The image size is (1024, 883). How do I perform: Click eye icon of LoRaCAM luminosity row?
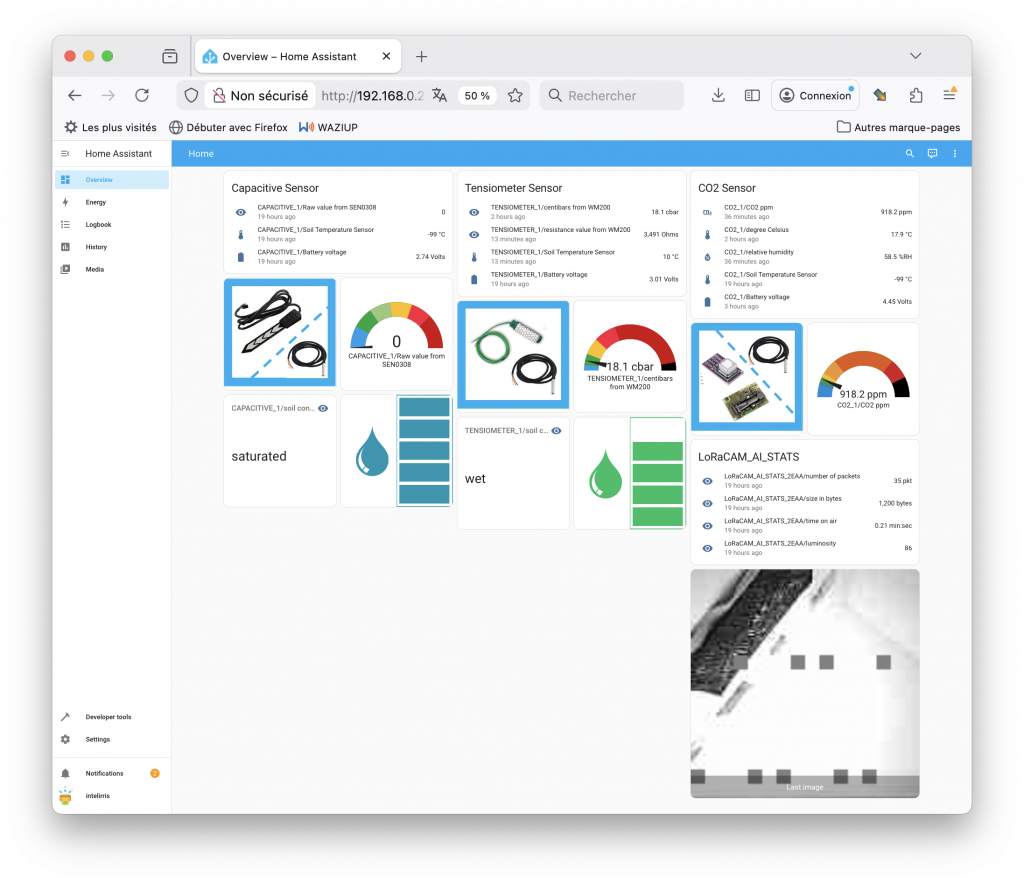[707, 548]
